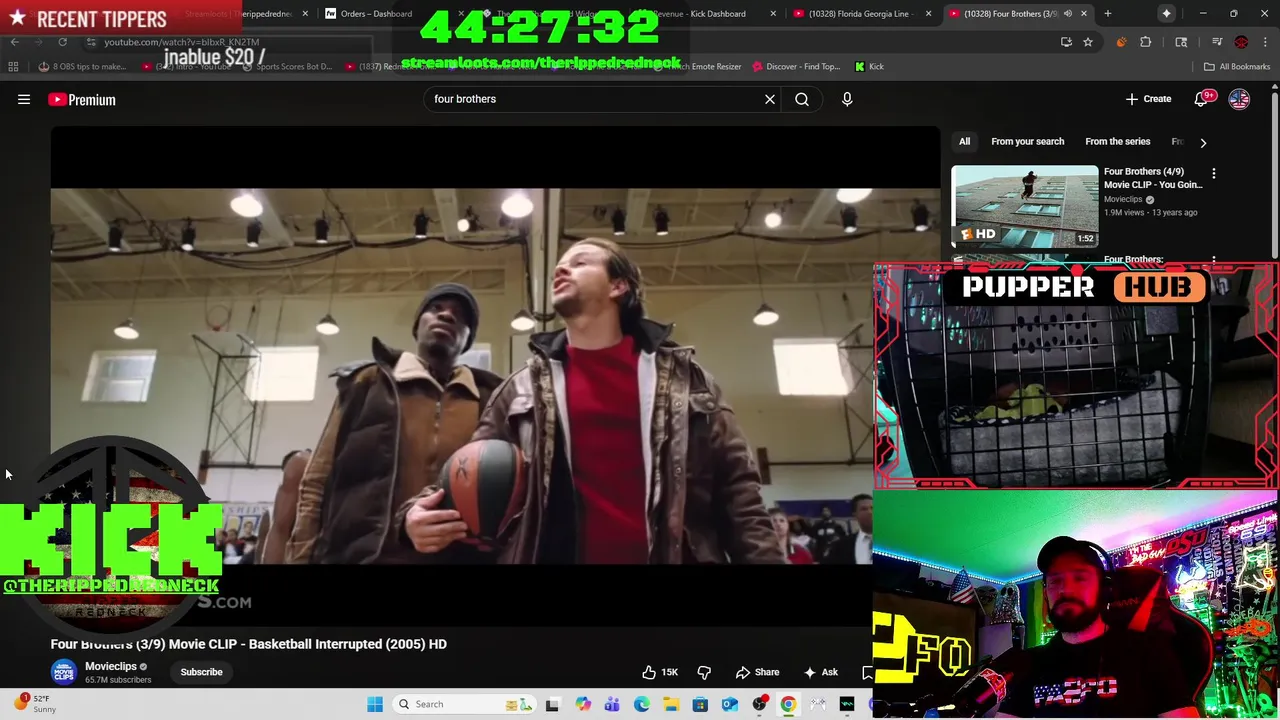
Task: Share the video
Action: tap(757, 672)
